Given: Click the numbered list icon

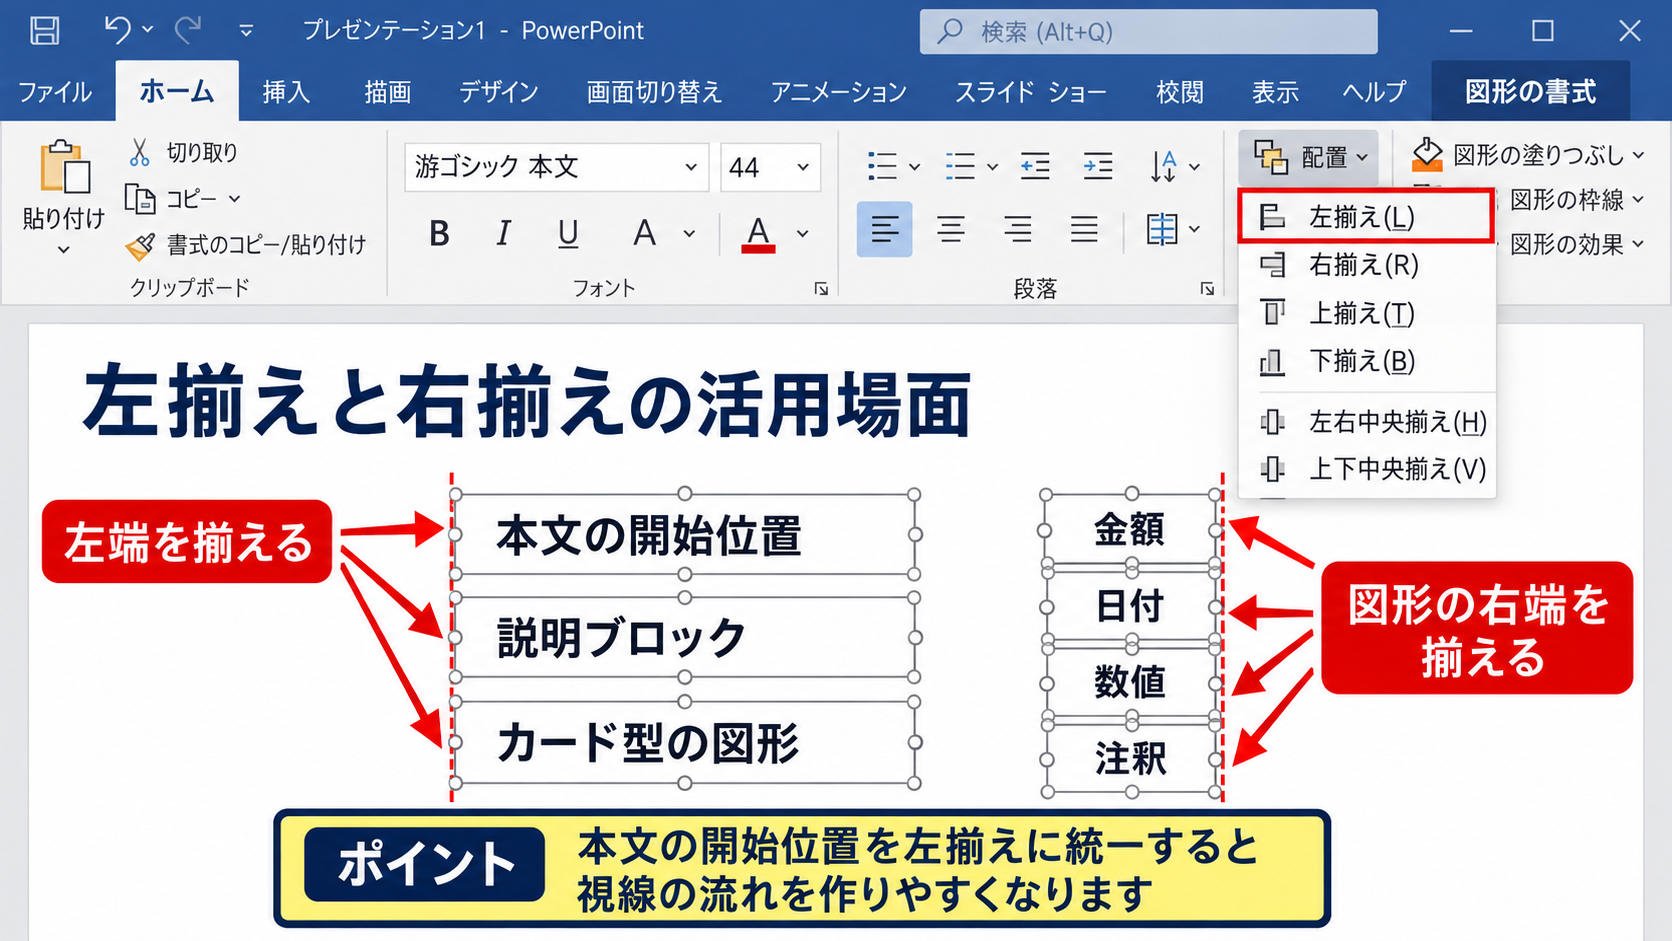Looking at the screenshot, I should [x=960, y=166].
